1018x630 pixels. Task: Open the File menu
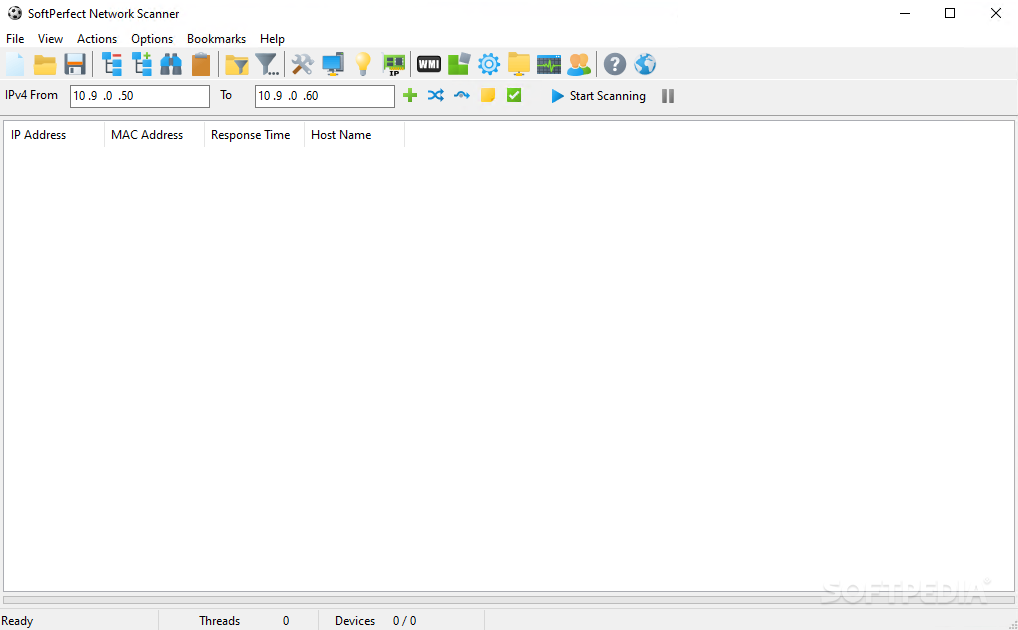(x=15, y=39)
